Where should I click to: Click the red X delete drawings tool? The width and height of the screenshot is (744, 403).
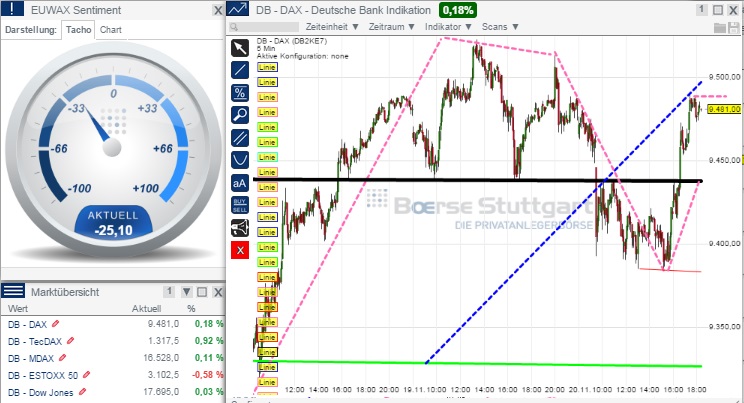(240, 251)
